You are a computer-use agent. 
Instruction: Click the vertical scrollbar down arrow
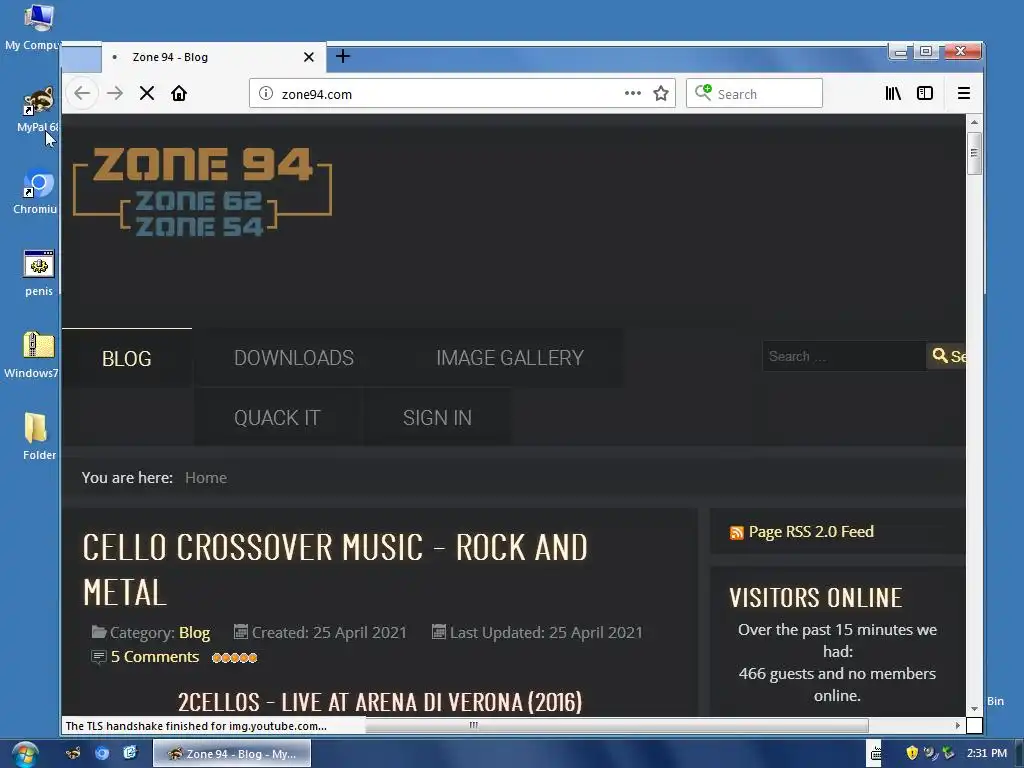point(974,708)
